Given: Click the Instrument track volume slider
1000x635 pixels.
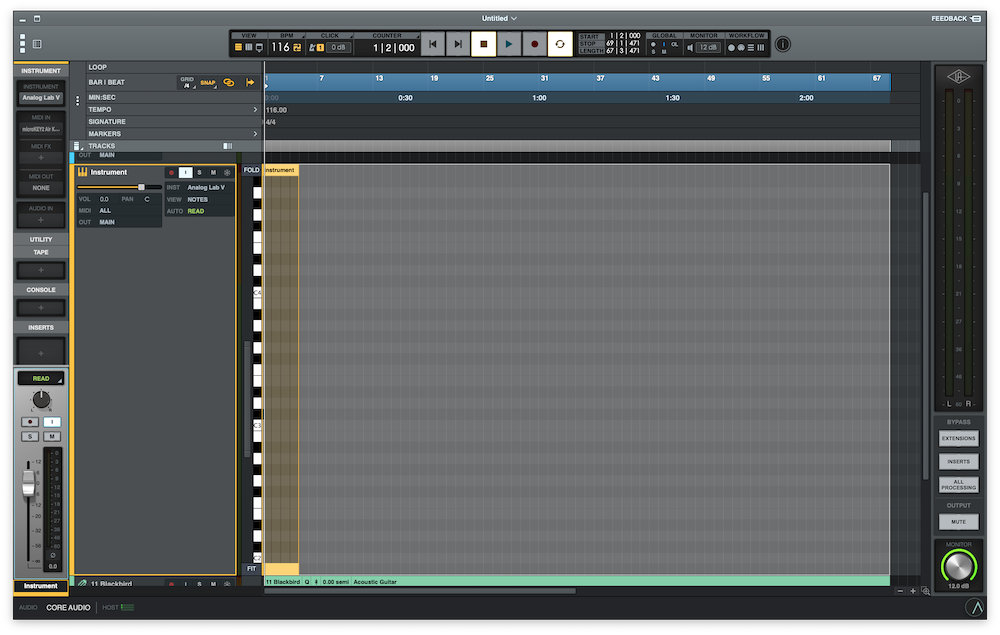Looking at the screenshot, I should (x=141, y=187).
